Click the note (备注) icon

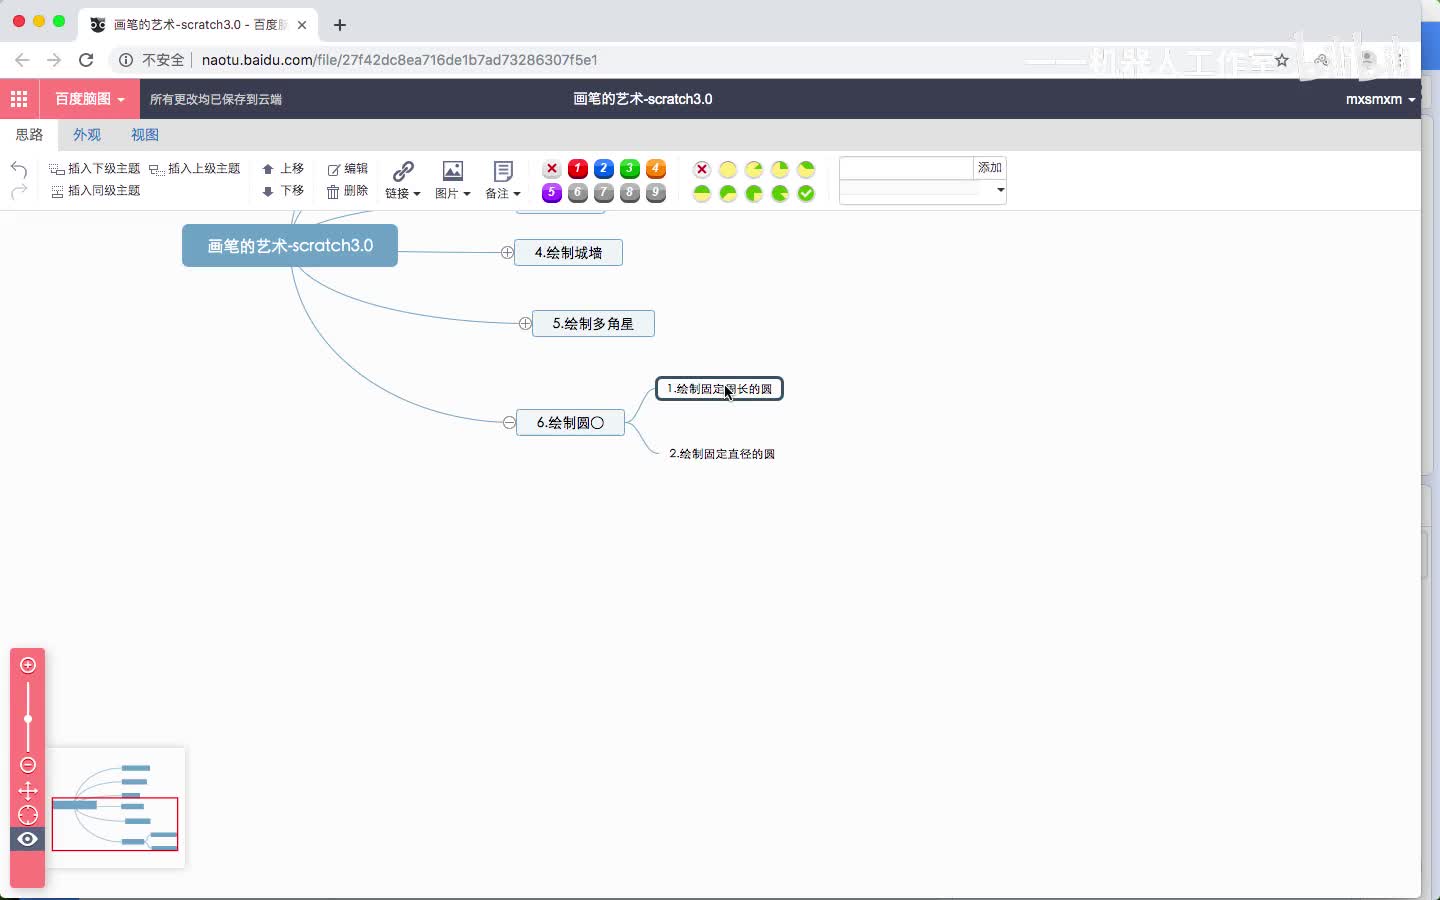point(503,171)
